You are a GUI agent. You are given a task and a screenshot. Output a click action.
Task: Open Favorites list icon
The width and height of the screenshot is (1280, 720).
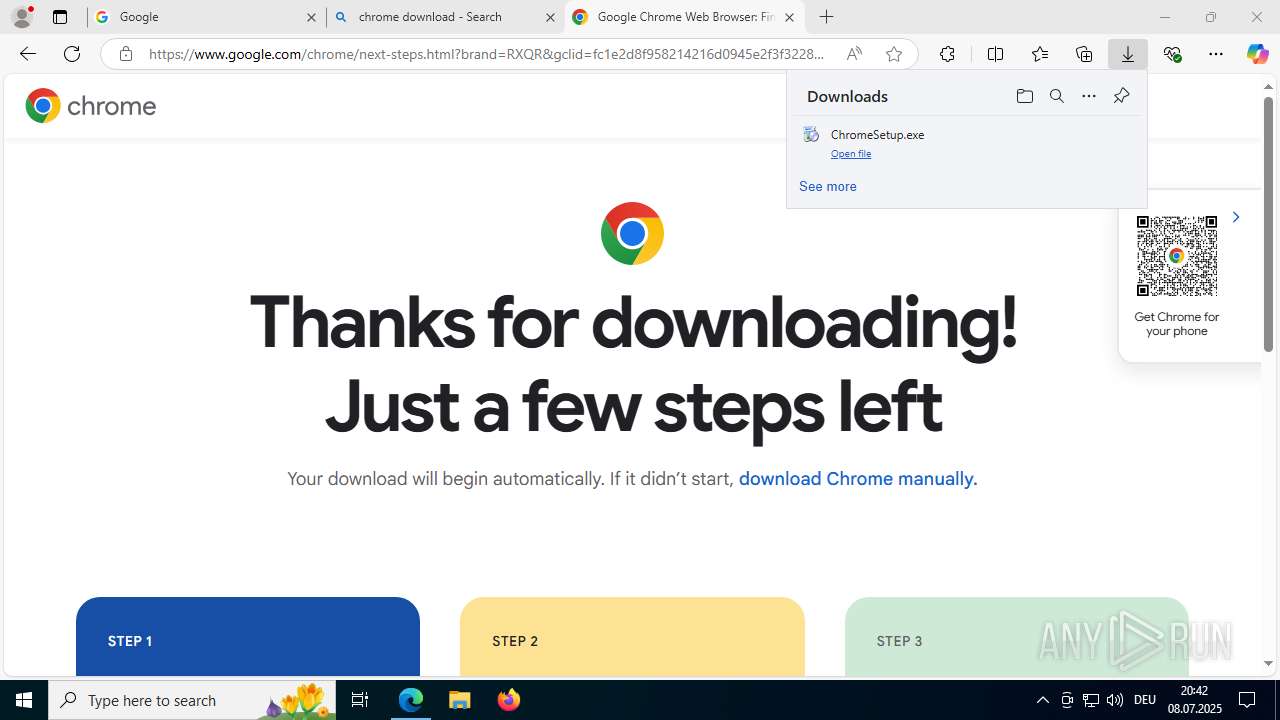pyautogui.click(x=1040, y=54)
